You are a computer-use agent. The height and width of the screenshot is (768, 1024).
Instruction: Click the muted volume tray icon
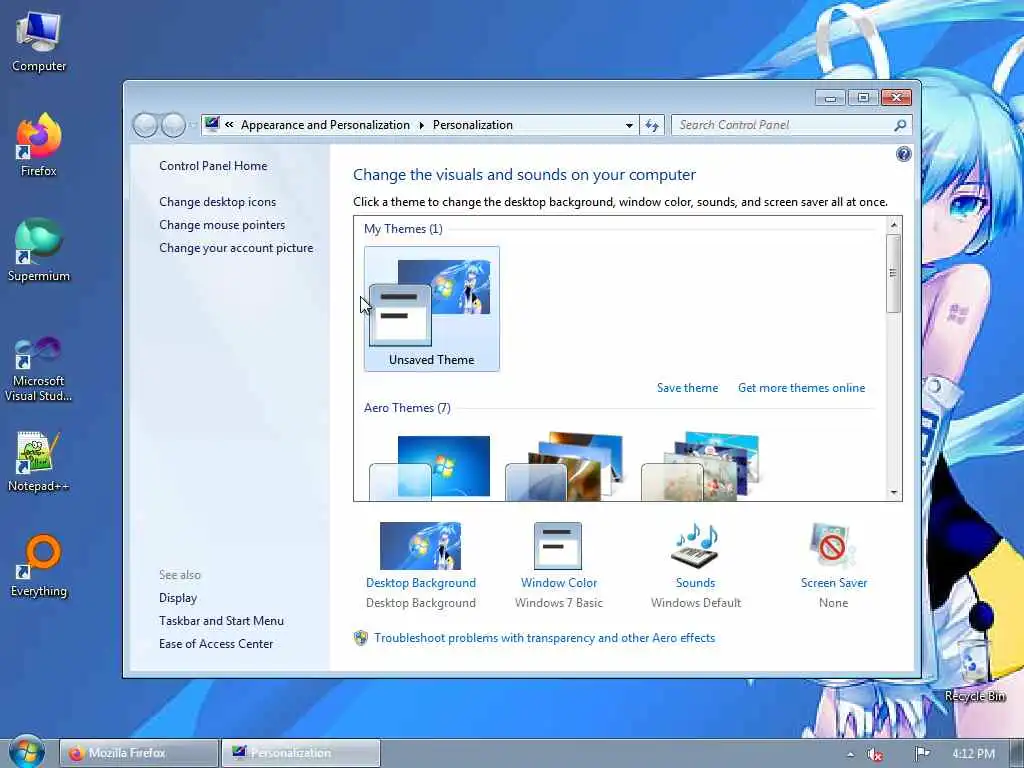[x=875, y=754]
